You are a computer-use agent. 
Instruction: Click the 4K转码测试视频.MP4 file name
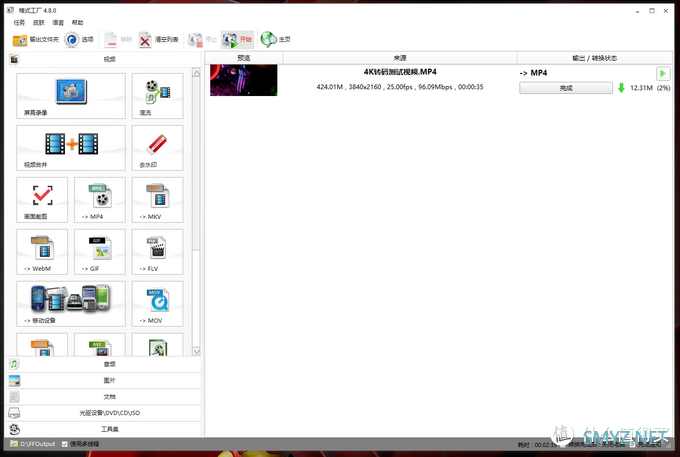click(400, 72)
